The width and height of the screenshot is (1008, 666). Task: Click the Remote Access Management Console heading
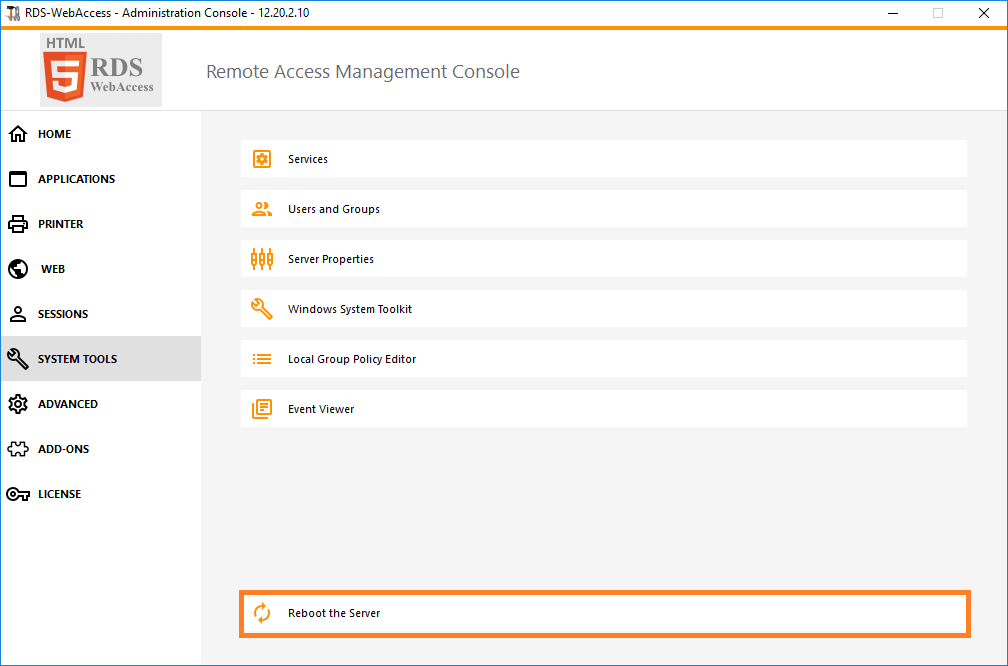tap(363, 71)
